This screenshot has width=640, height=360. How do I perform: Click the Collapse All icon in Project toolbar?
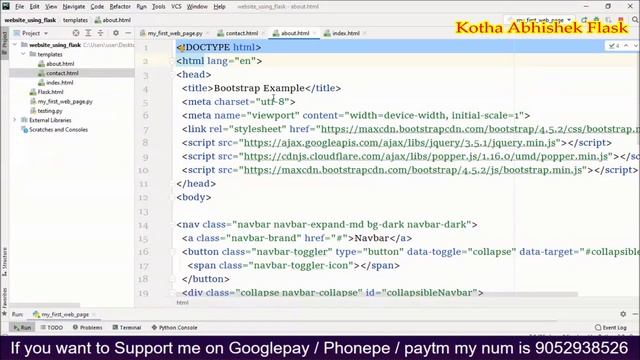(100, 33)
